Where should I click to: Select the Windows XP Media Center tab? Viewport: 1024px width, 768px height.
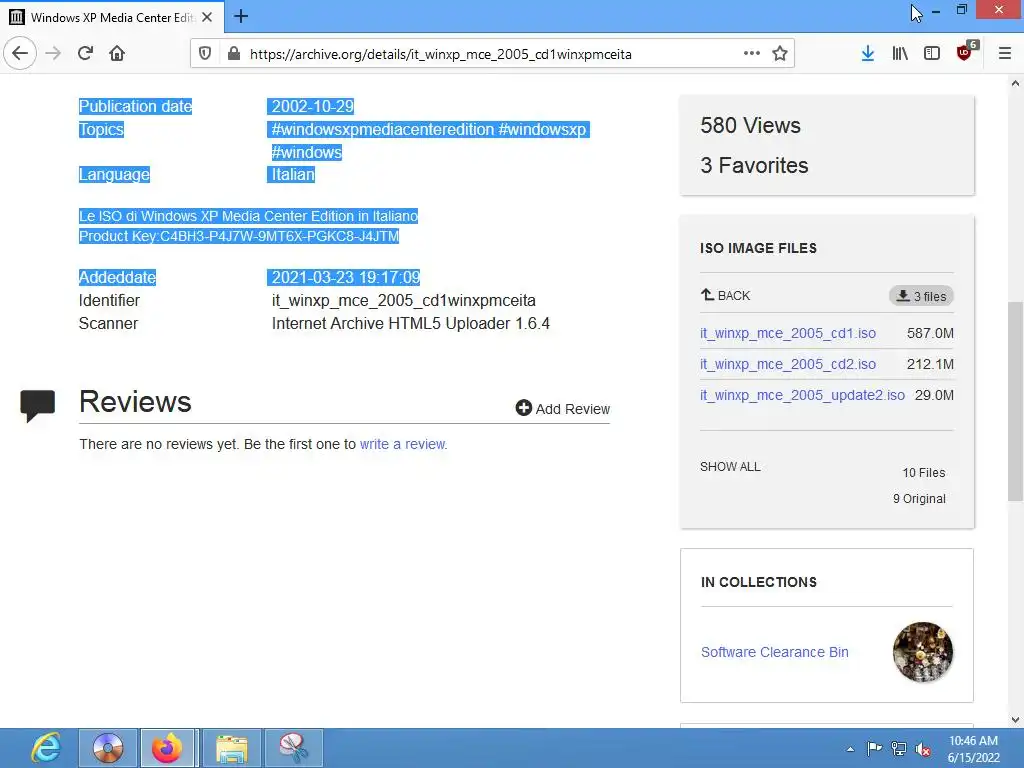(112, 17)
